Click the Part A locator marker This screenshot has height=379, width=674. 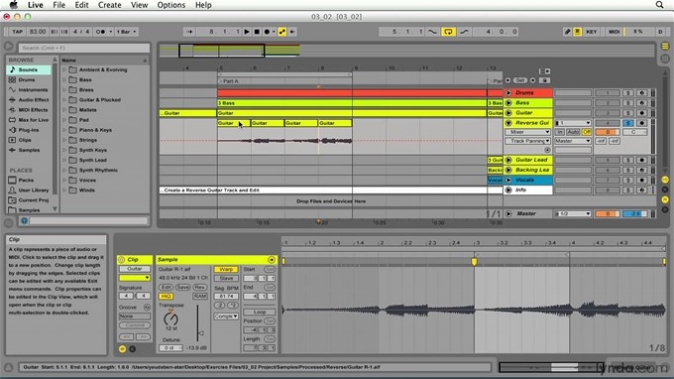[230, 81]
